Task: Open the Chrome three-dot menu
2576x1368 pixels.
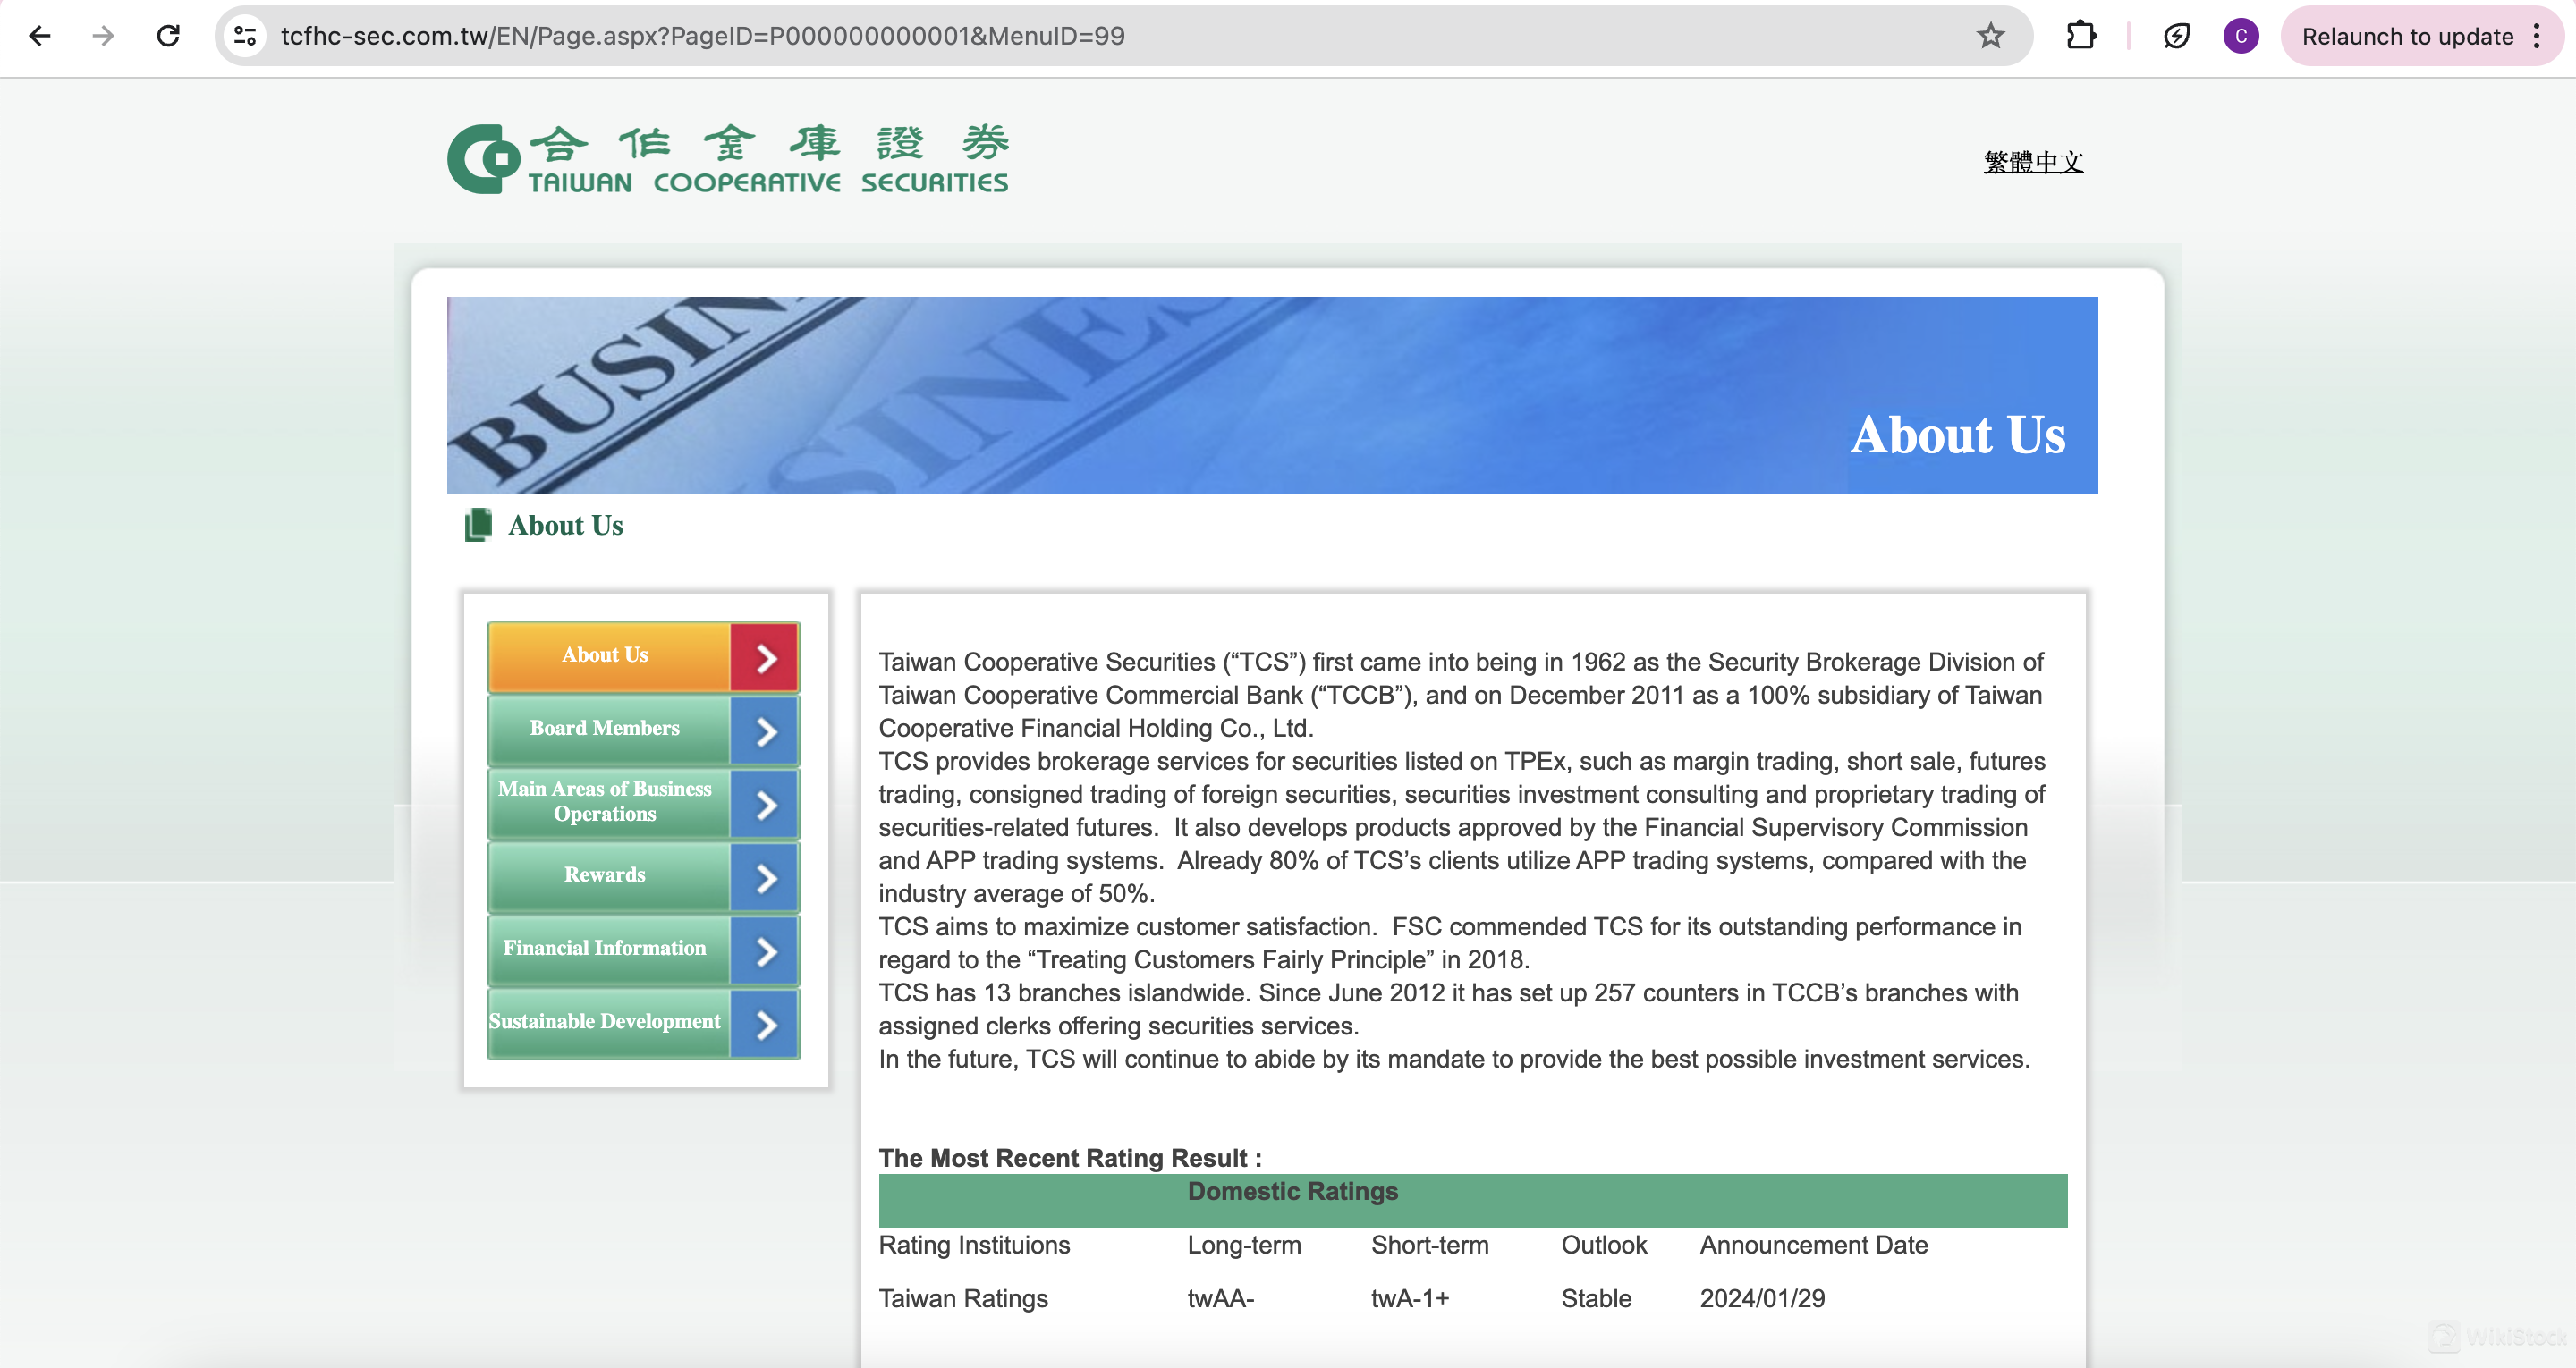Action: [2537, 36]
